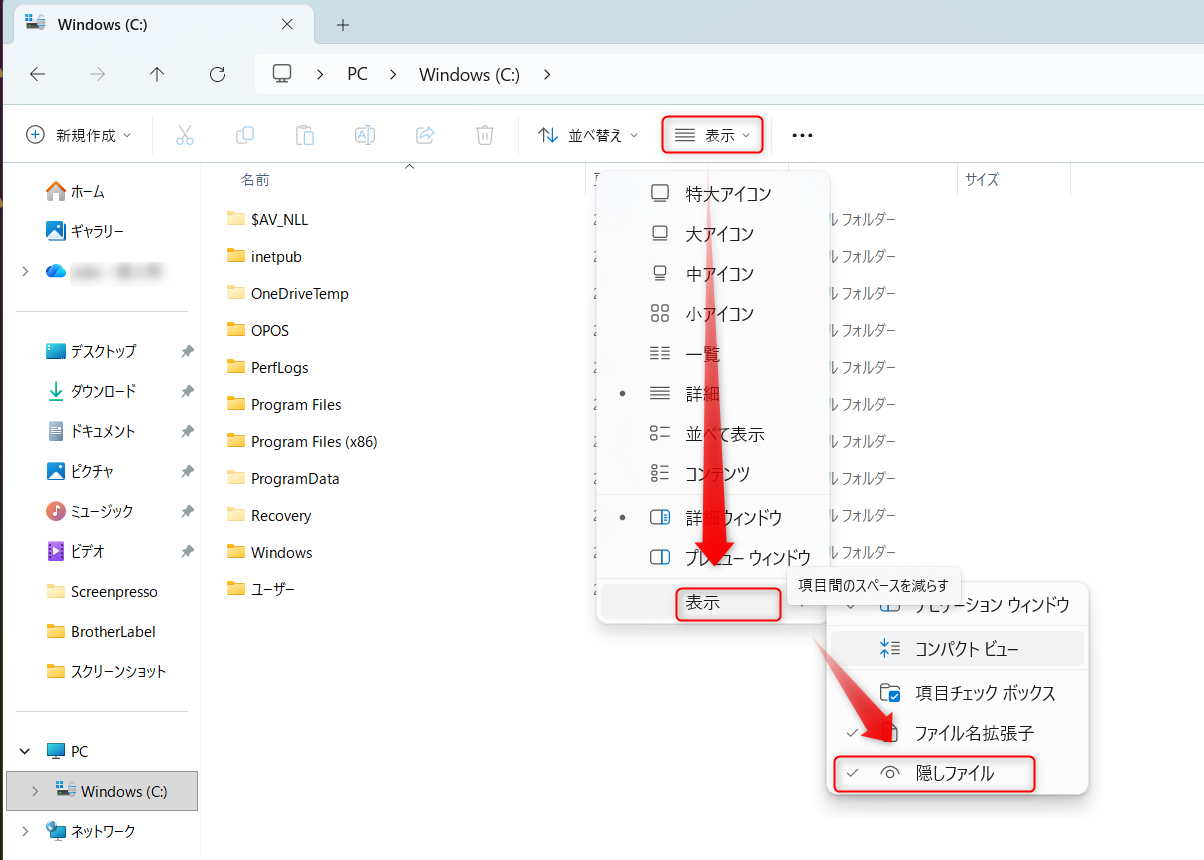Click PC in the address breadcrumb
1204x860 pixels.
click(x=357, y=74)
